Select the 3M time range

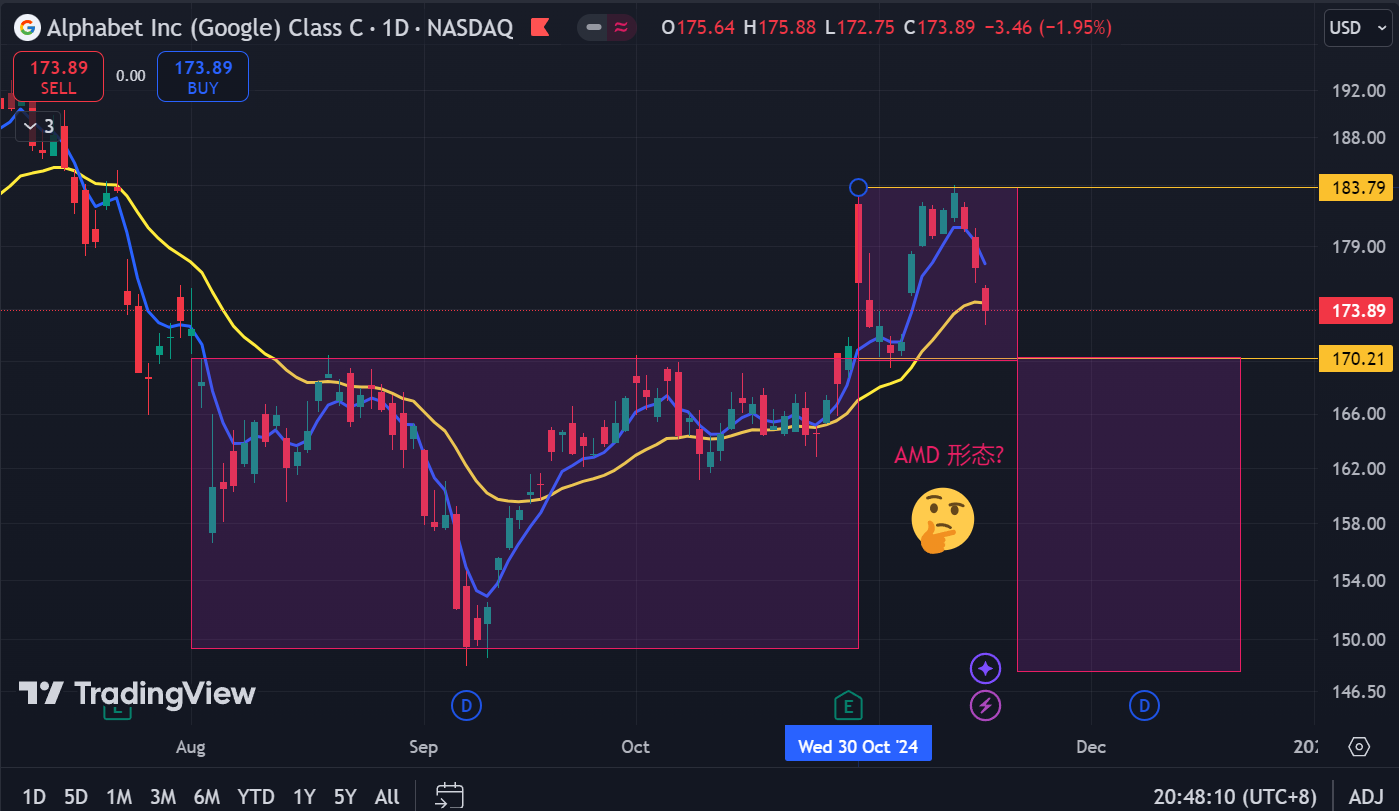163,796
